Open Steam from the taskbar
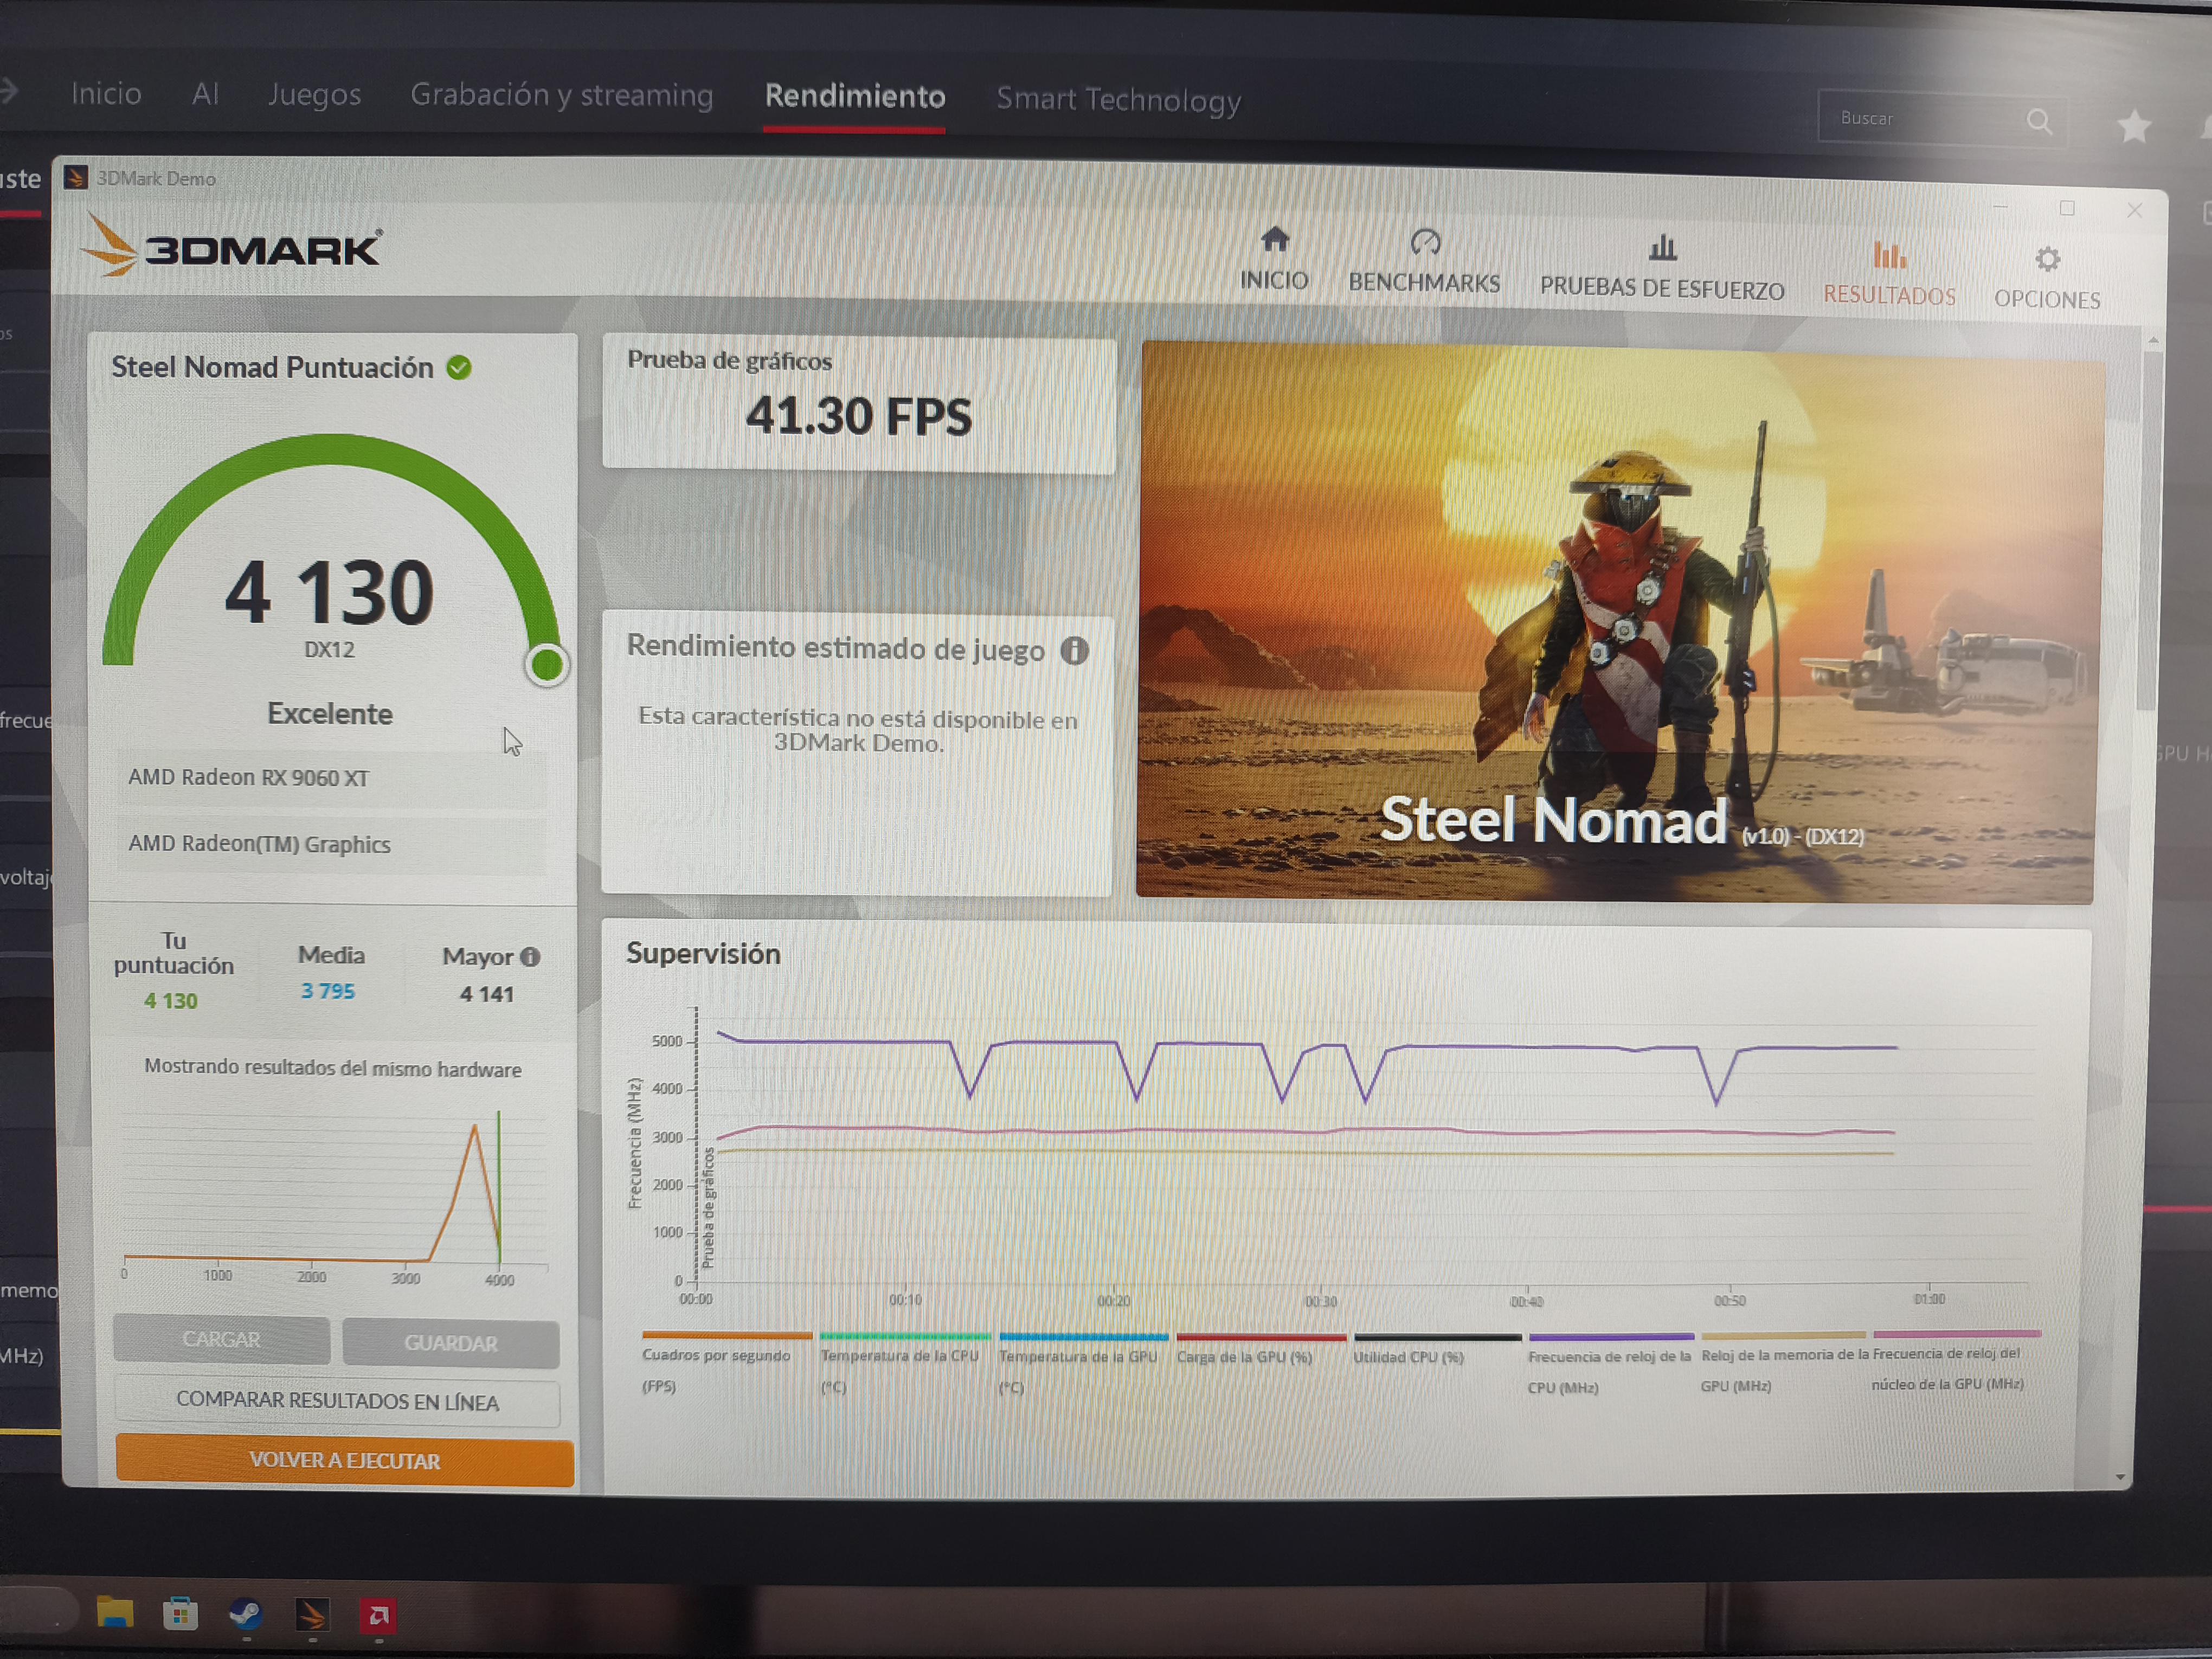Image resolution: width=2212 pixels, height=1659 pixels. click(x=246, y=1614)
